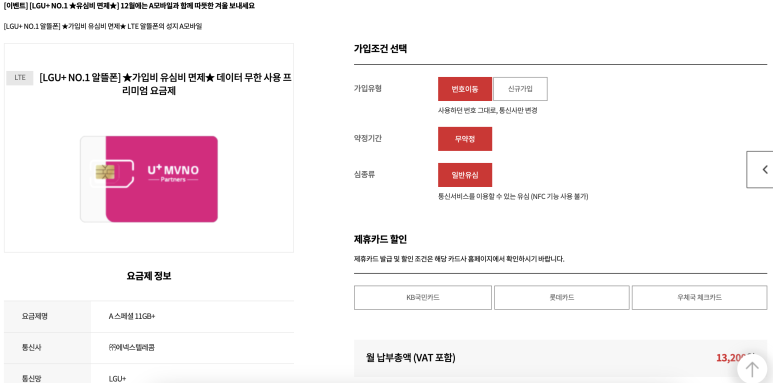Choose 우체국 체크카드 partner discount
773x383 pixels.
point(700,298)
